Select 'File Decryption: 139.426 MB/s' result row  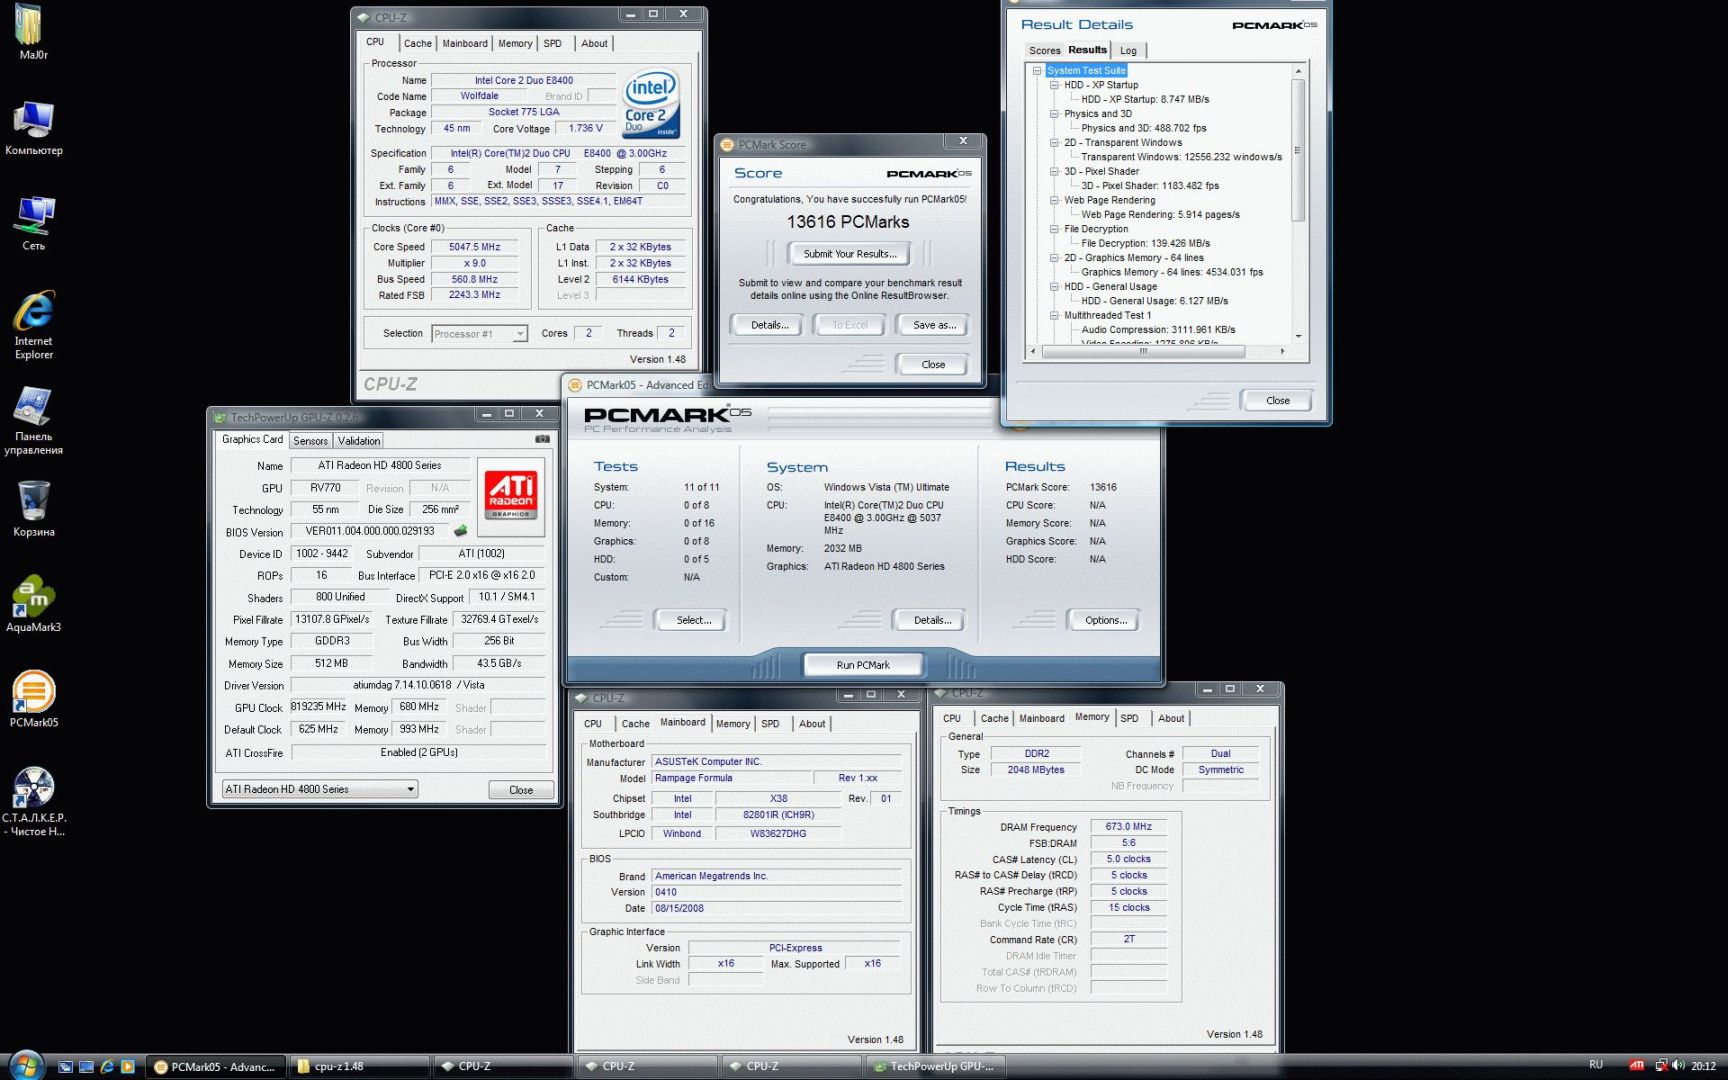(1145, 243)
